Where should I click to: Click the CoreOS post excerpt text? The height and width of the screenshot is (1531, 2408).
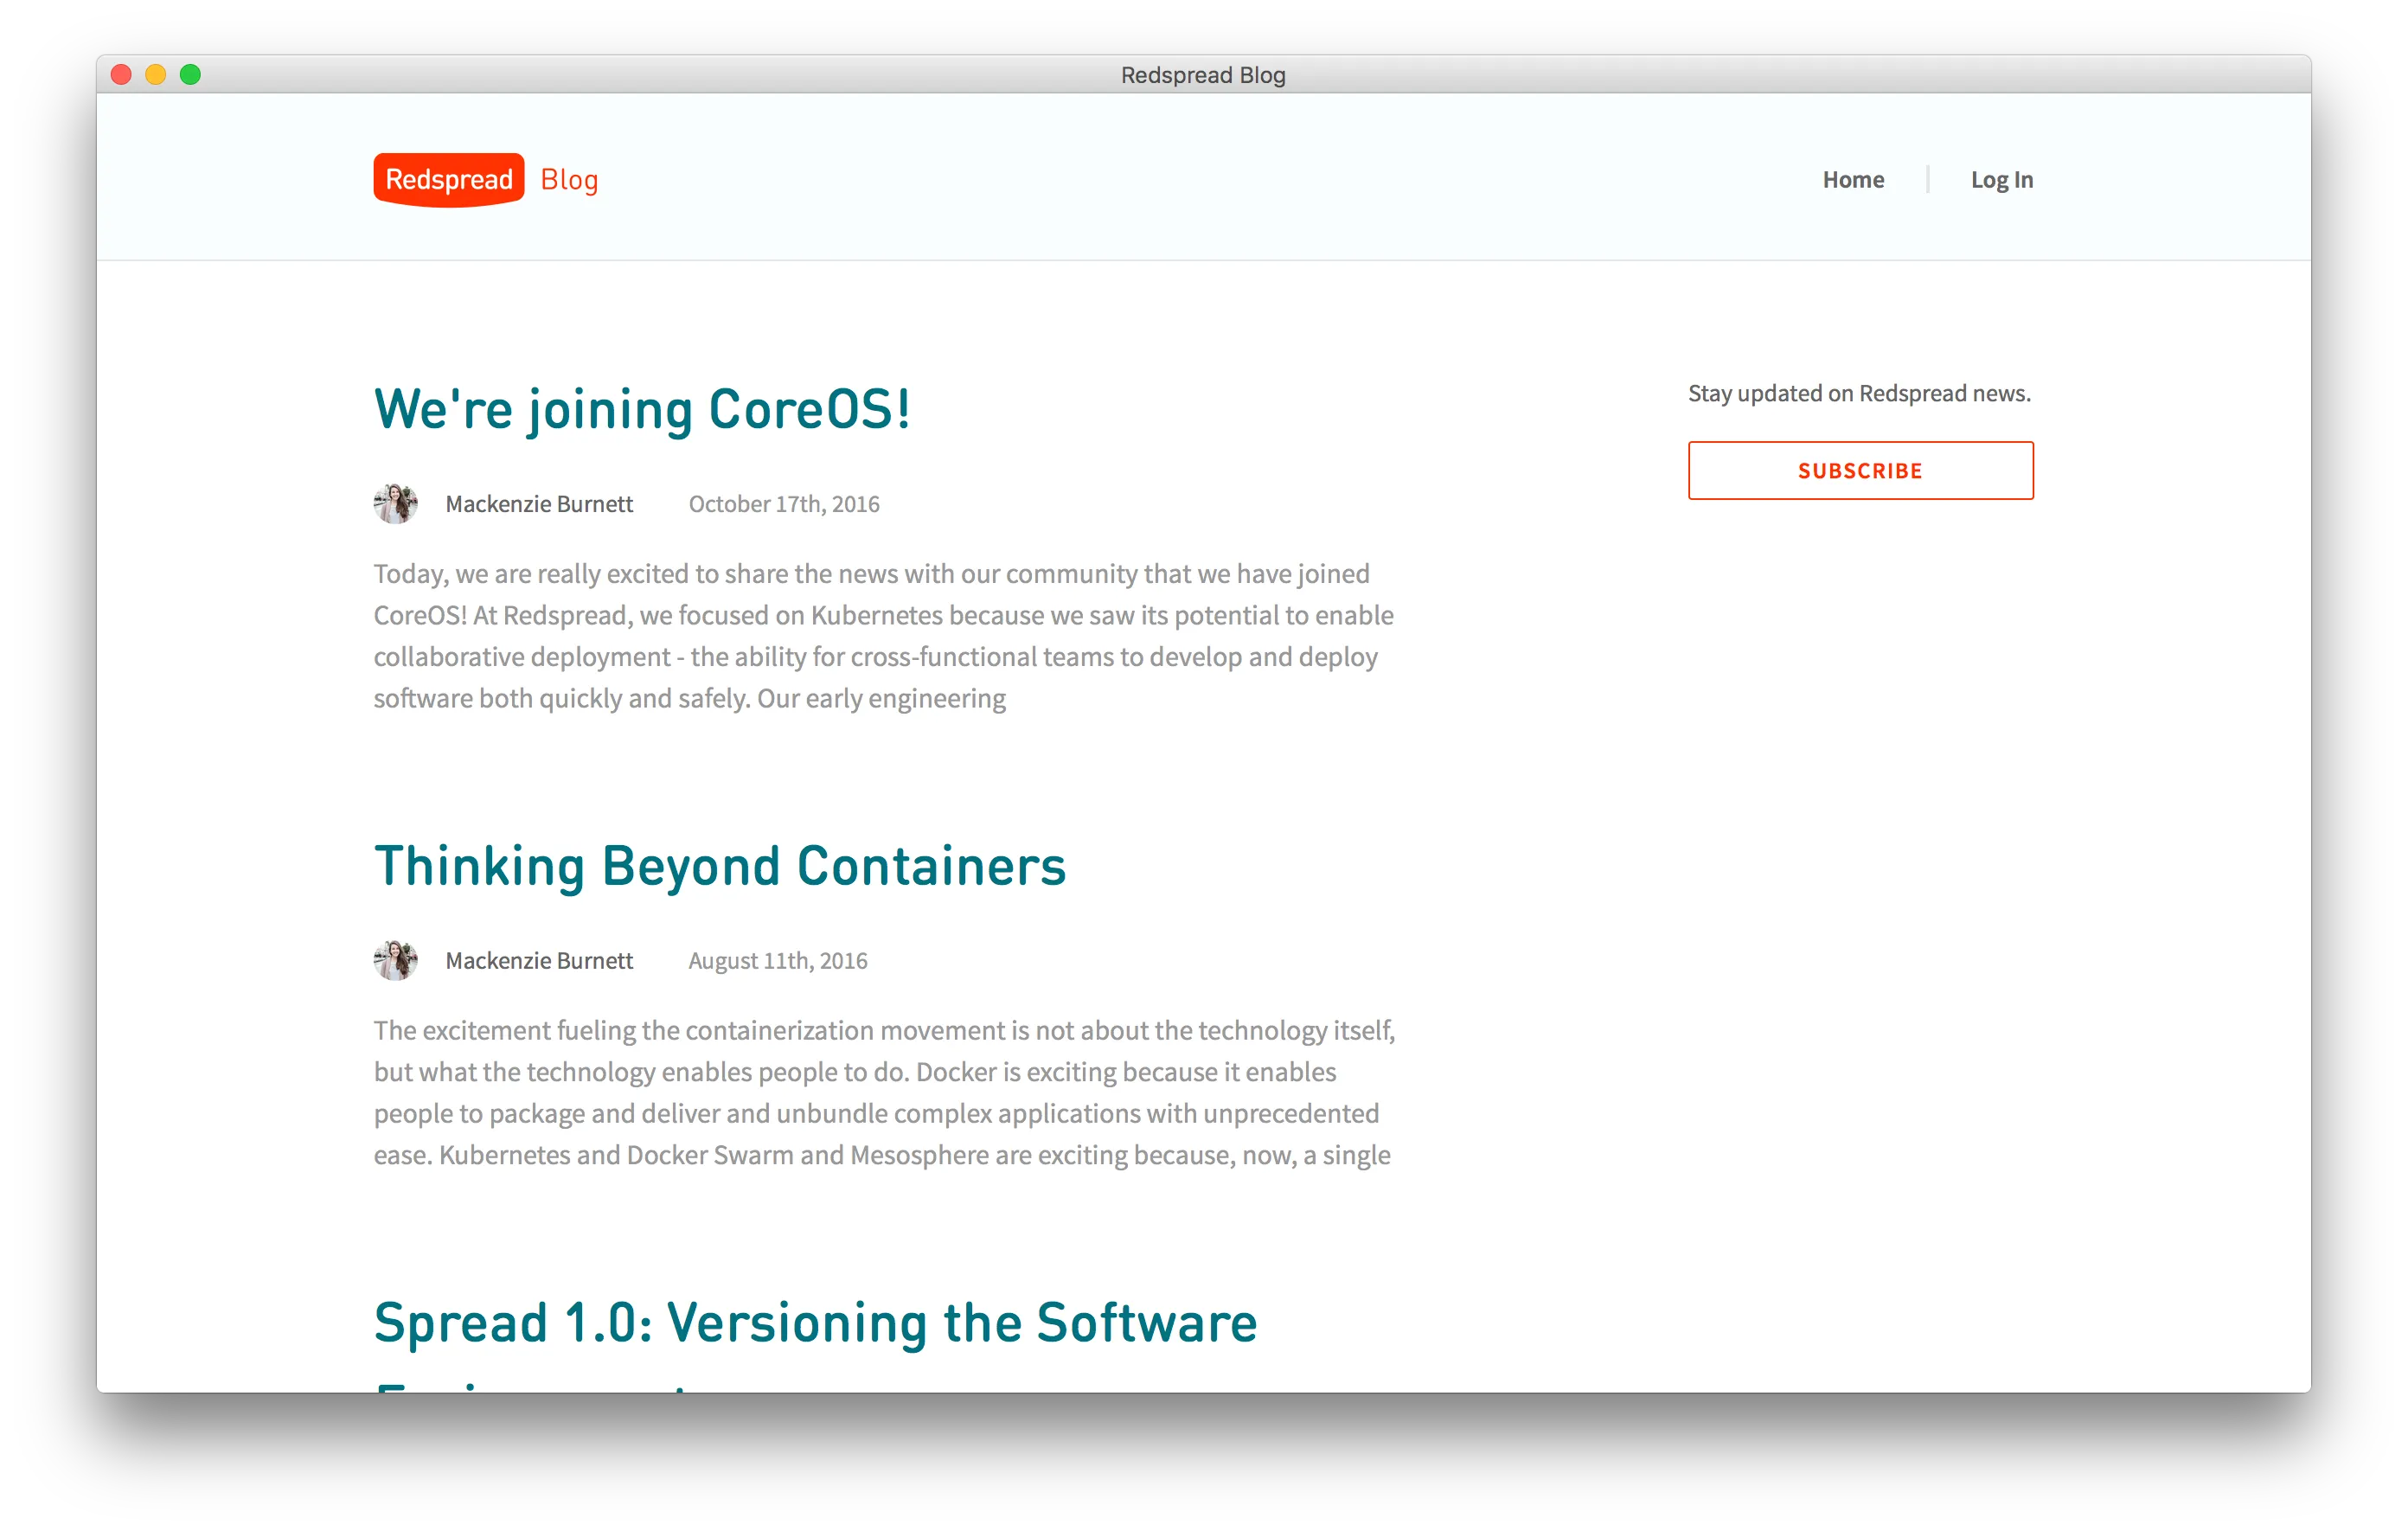click(880, 635)
